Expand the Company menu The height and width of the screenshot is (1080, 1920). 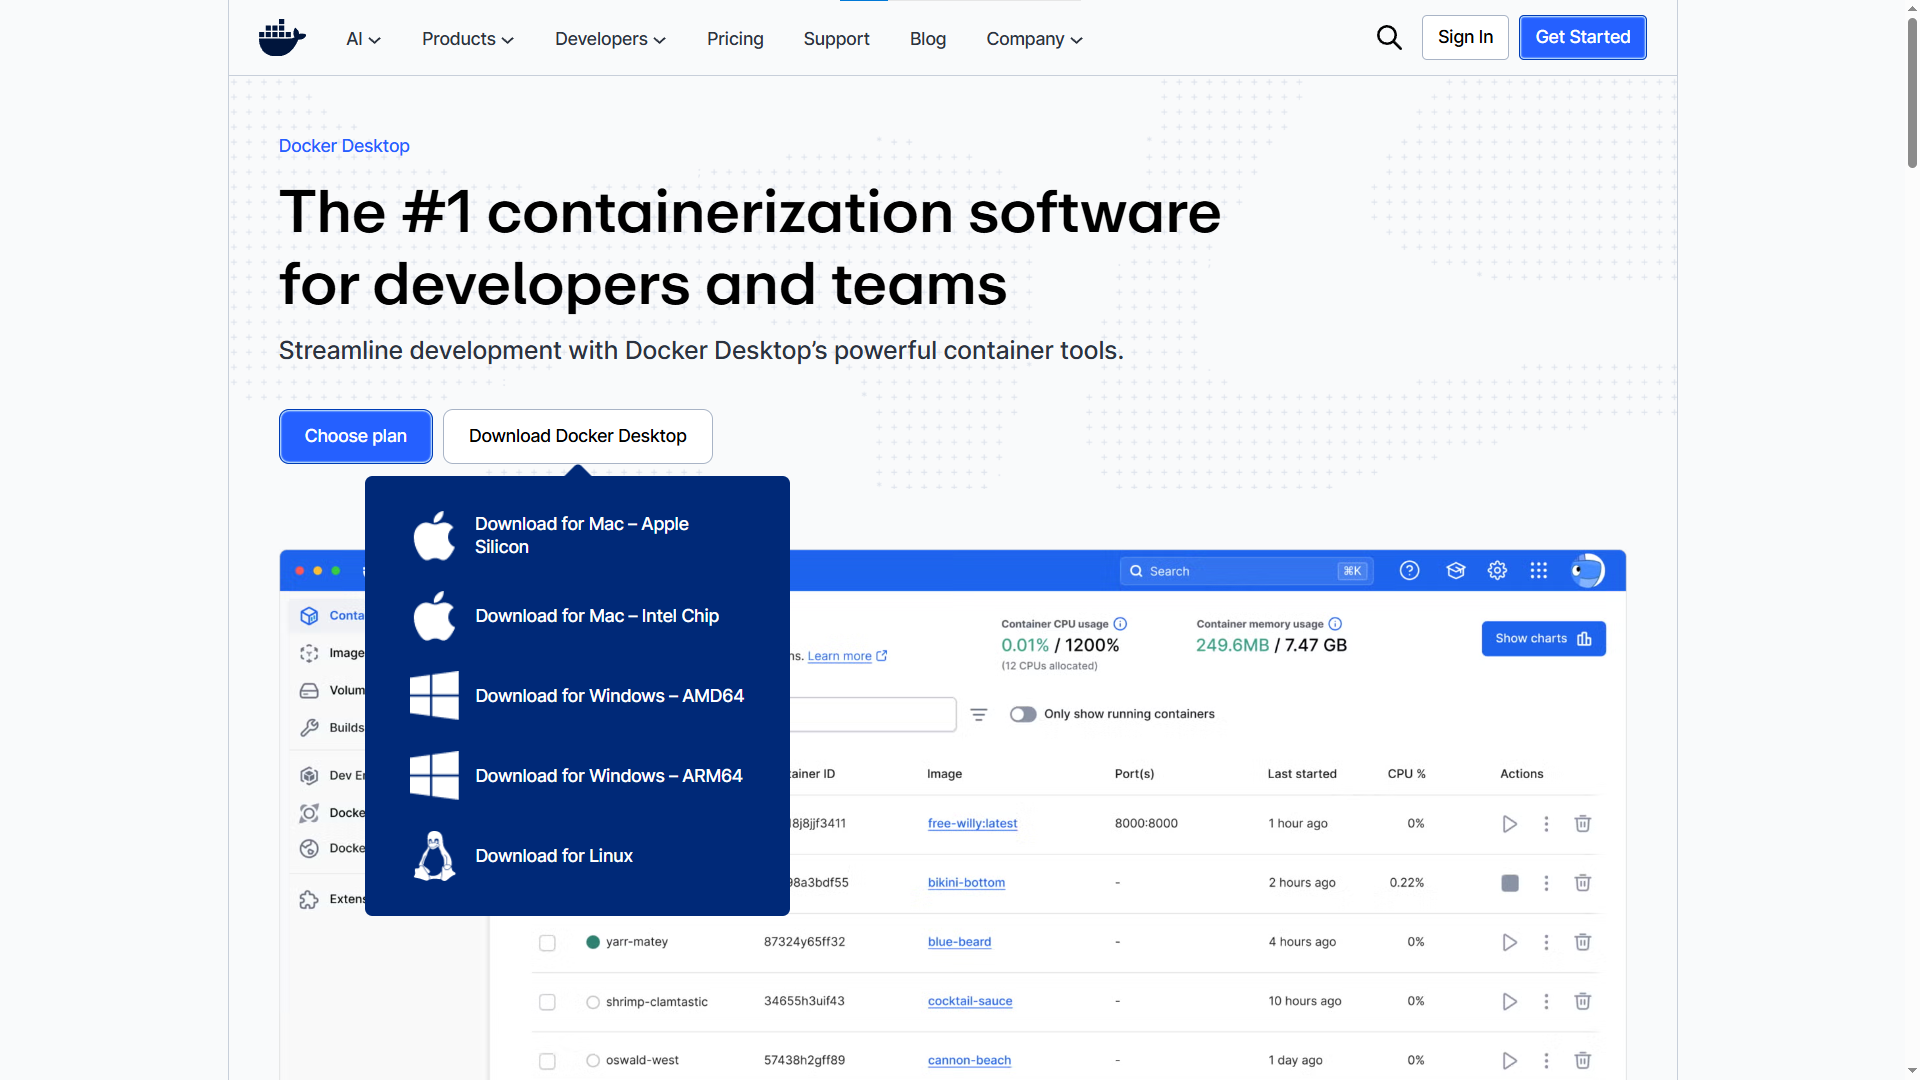[x=1034, y=39]
